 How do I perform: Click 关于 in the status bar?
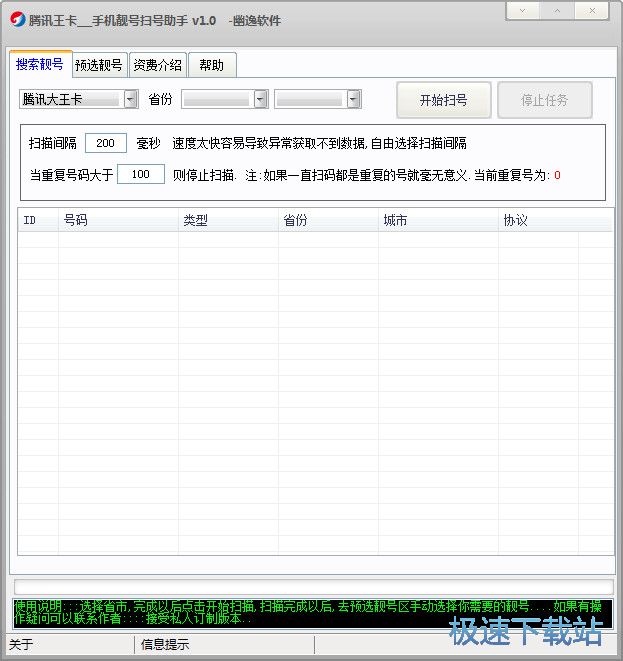pos(21,645)
